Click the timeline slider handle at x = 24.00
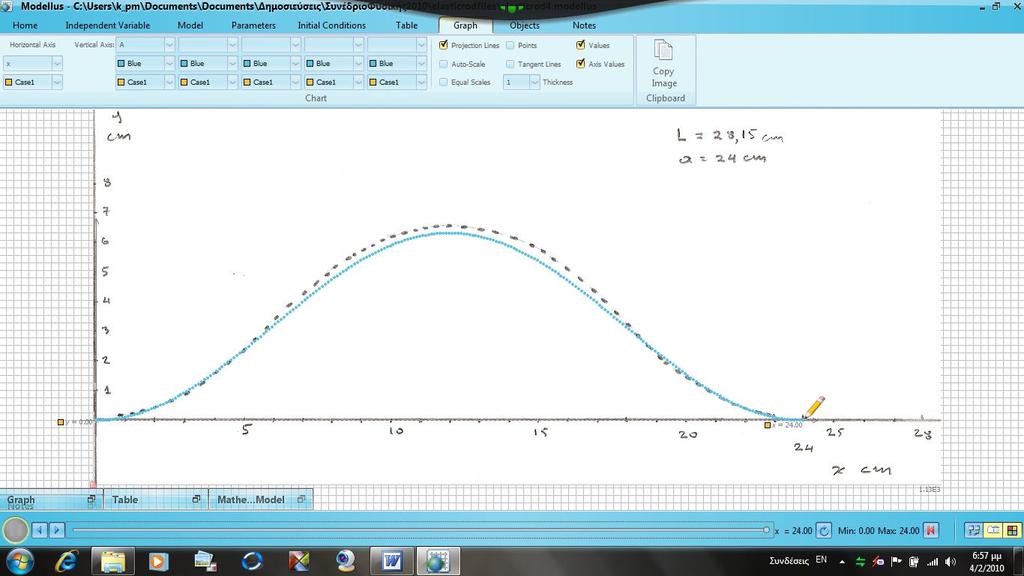Screen dimensions: 1024x576 (767, 530)
